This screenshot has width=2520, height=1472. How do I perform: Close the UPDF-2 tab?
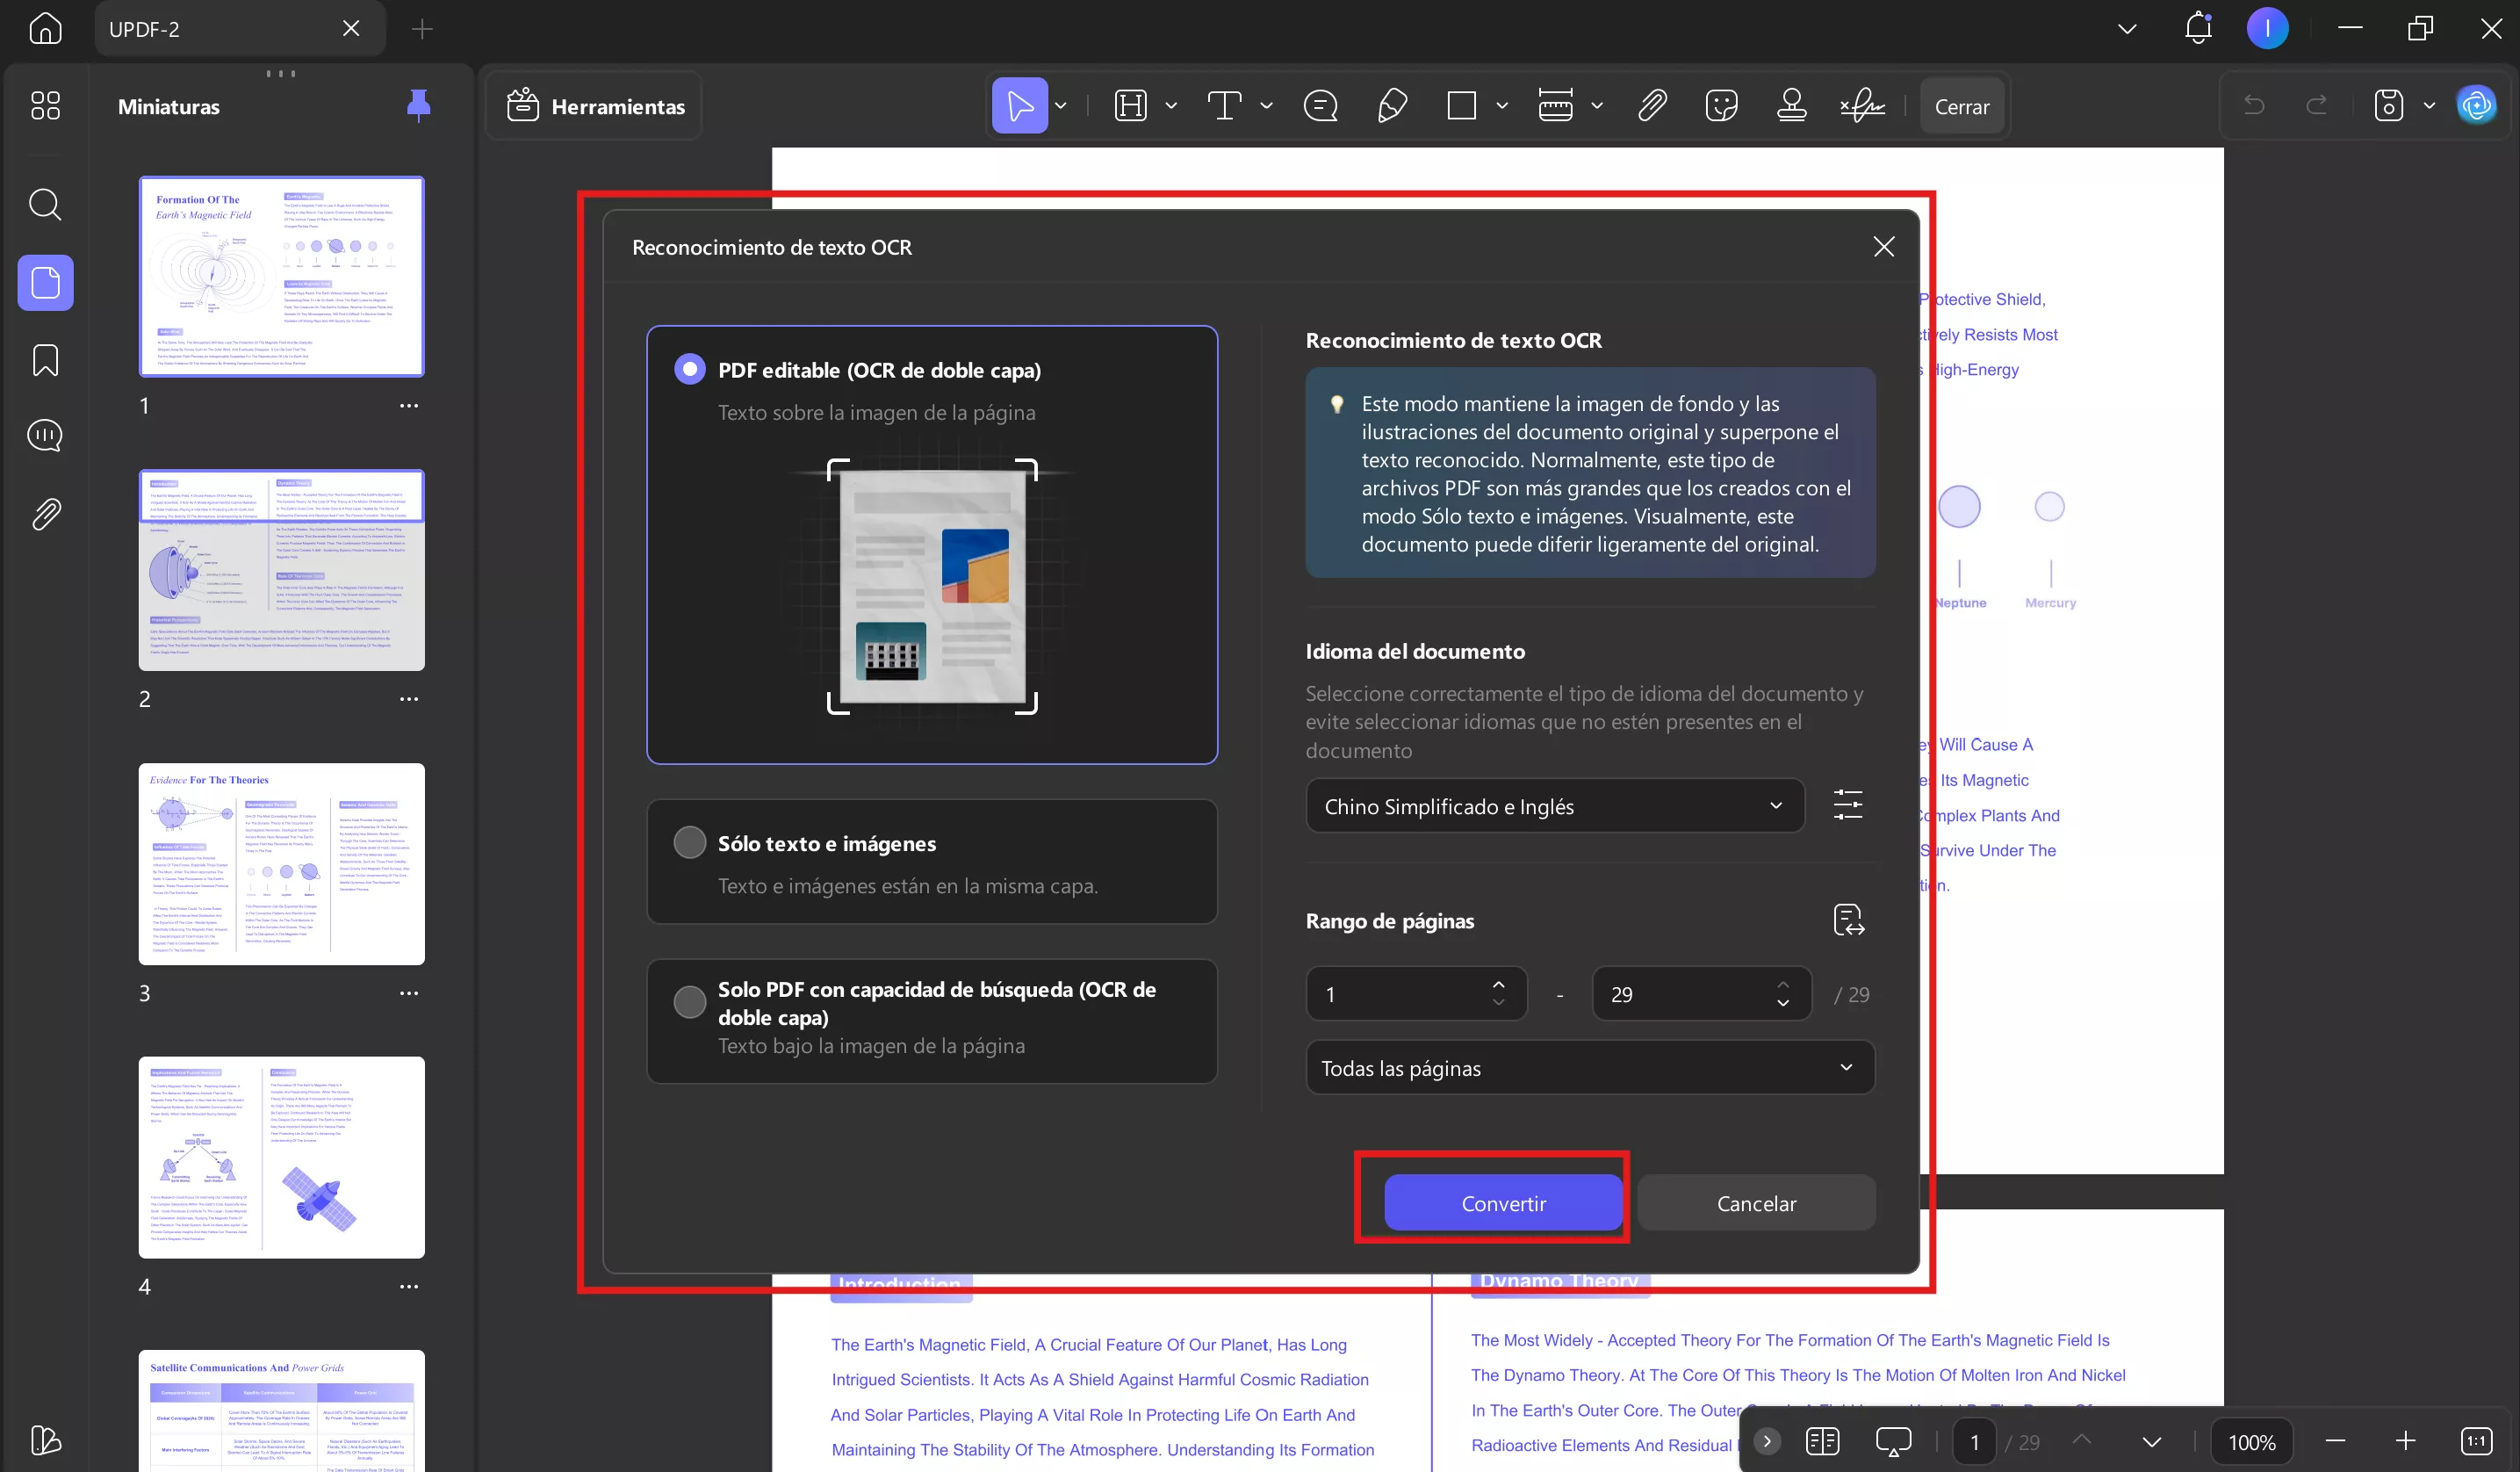coord(351,29)
